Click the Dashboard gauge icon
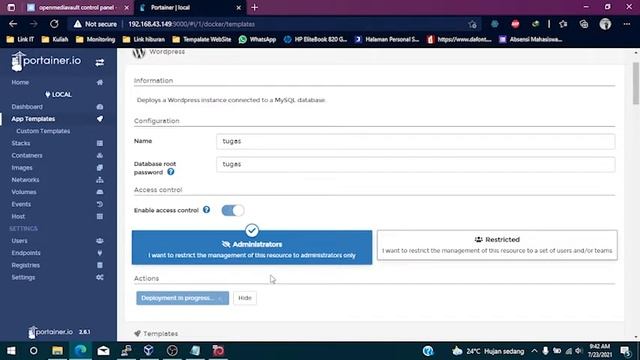Viewport: 640px width, 360px height. [x=100, y=107]
